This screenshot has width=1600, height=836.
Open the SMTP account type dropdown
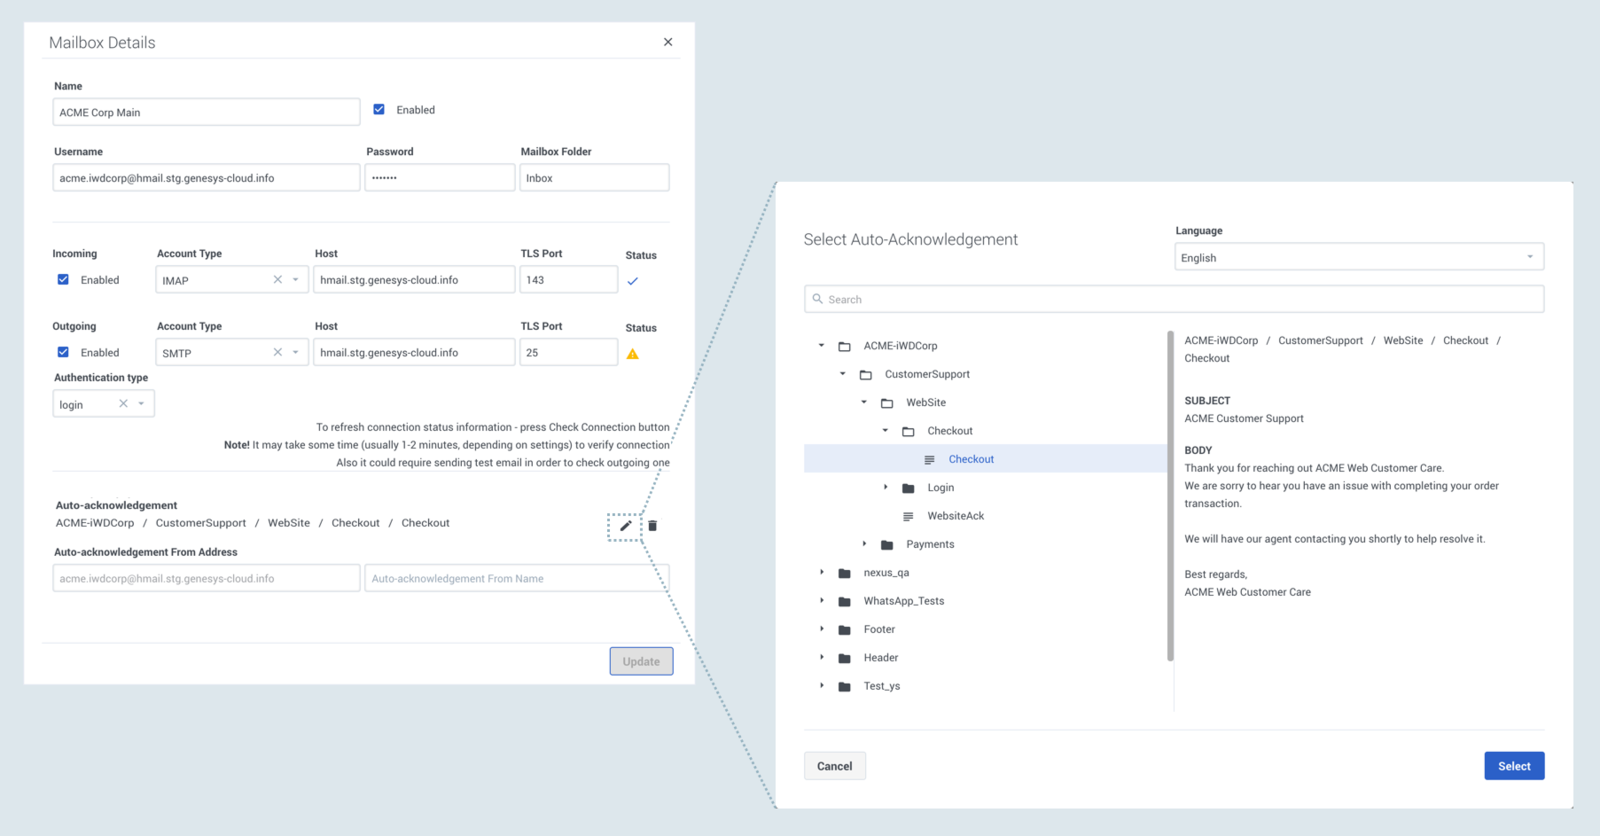pos(296,353)
